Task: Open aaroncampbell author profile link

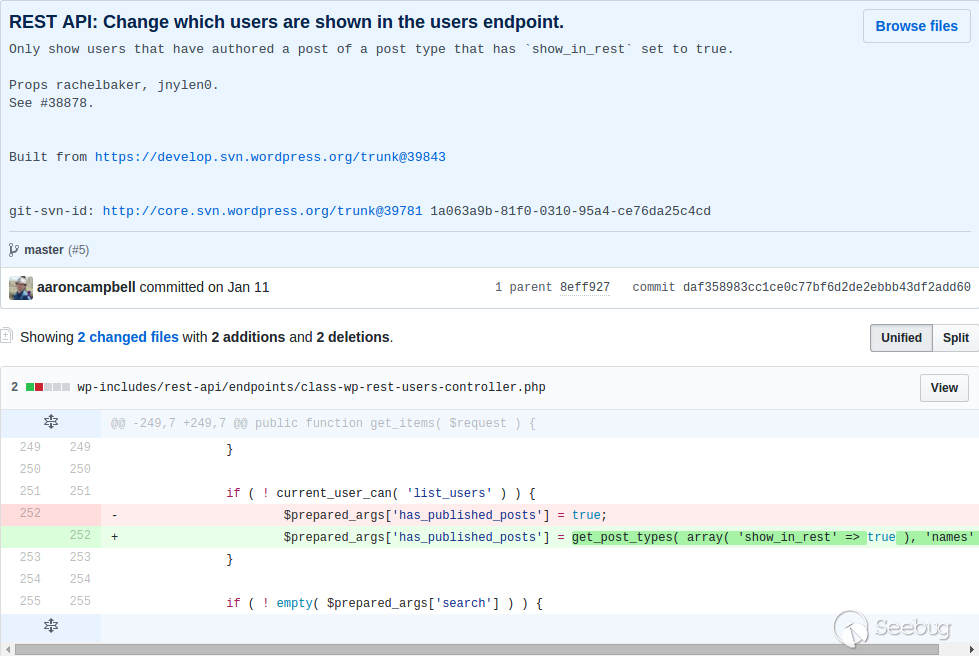Action: [86, 287]
